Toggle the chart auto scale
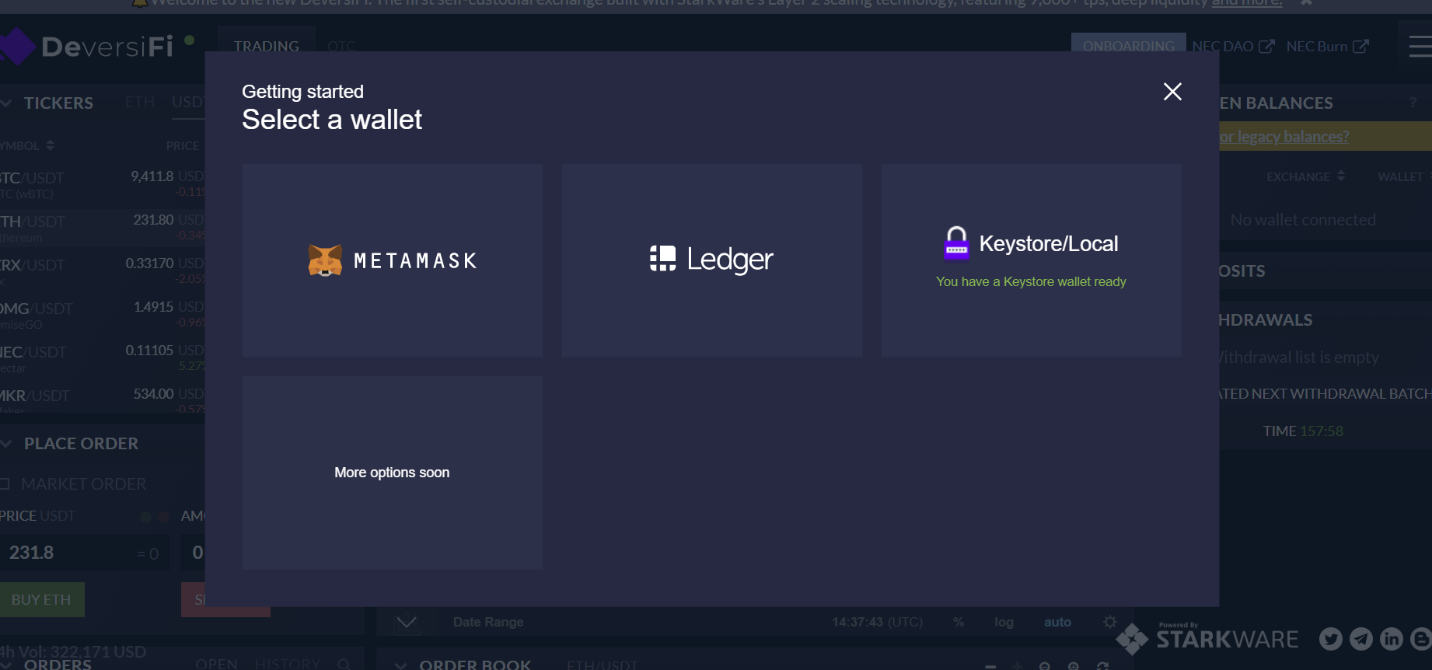 [1058, 622]
